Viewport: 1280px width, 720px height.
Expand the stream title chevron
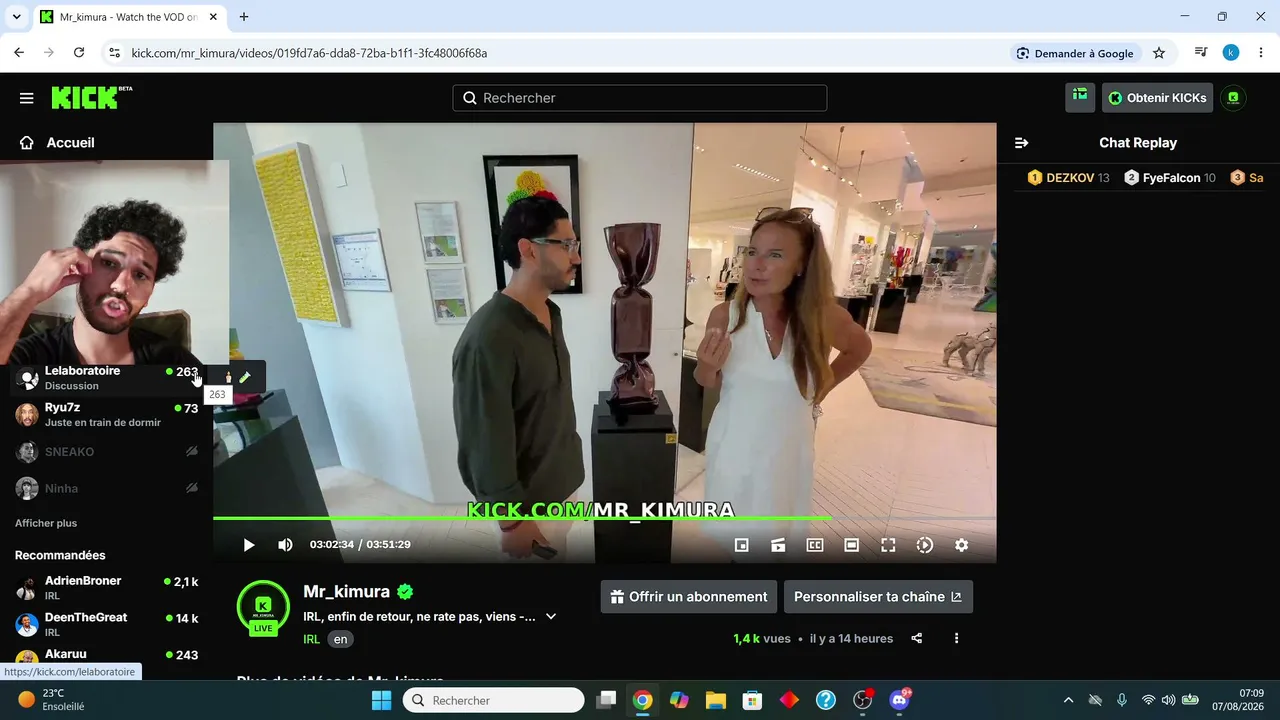[x=551, y=617]
